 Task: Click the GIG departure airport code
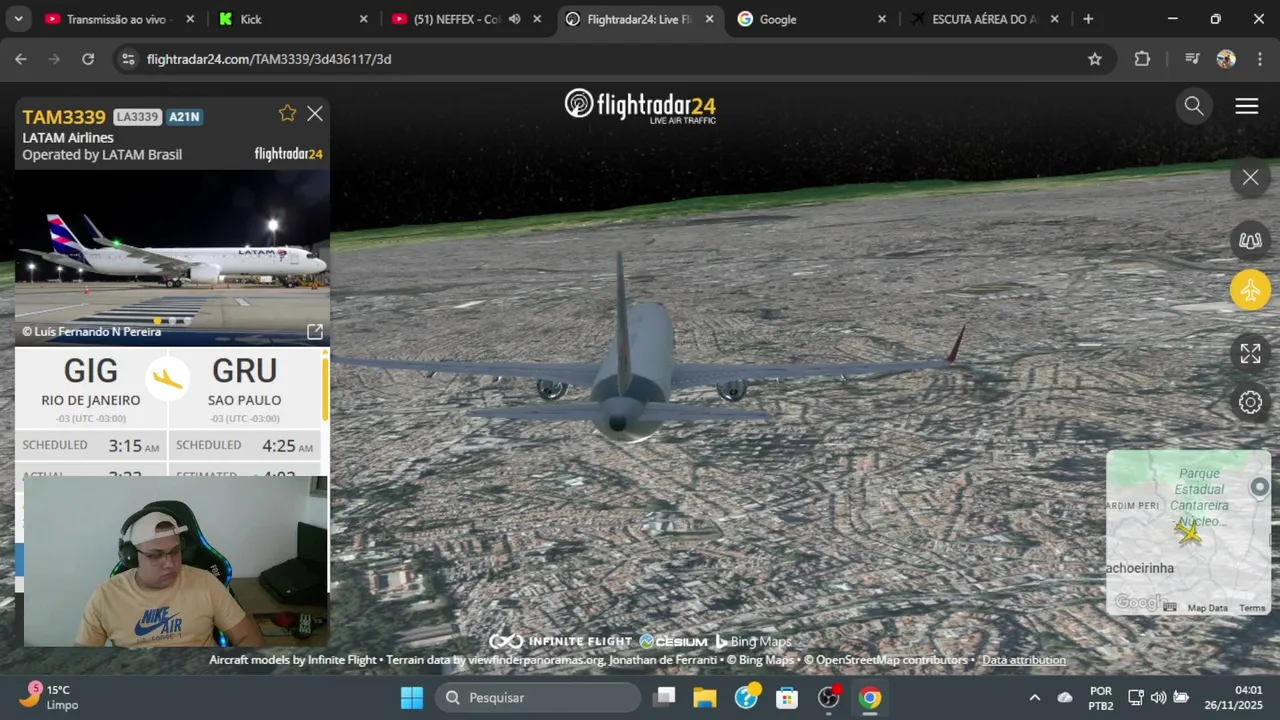click(91, 371)
